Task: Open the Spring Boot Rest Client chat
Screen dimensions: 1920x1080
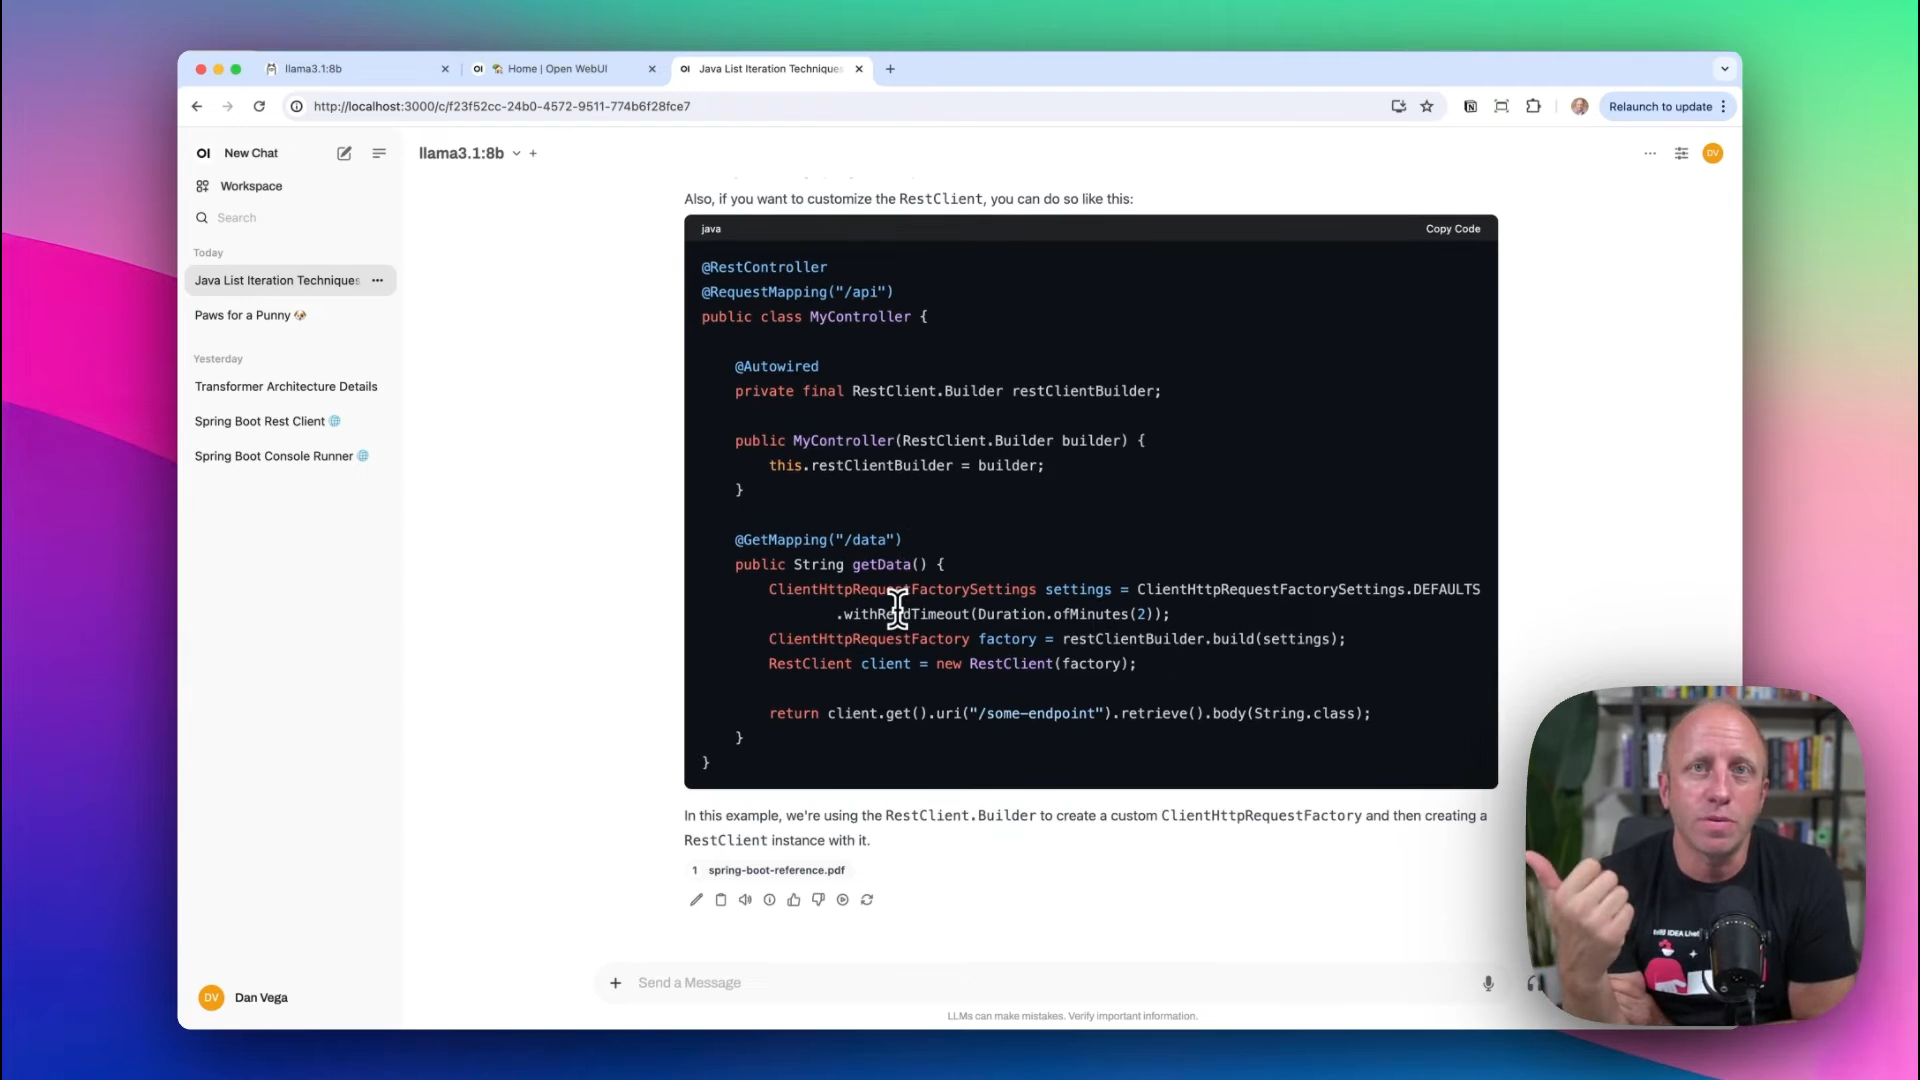Action: 260,421
